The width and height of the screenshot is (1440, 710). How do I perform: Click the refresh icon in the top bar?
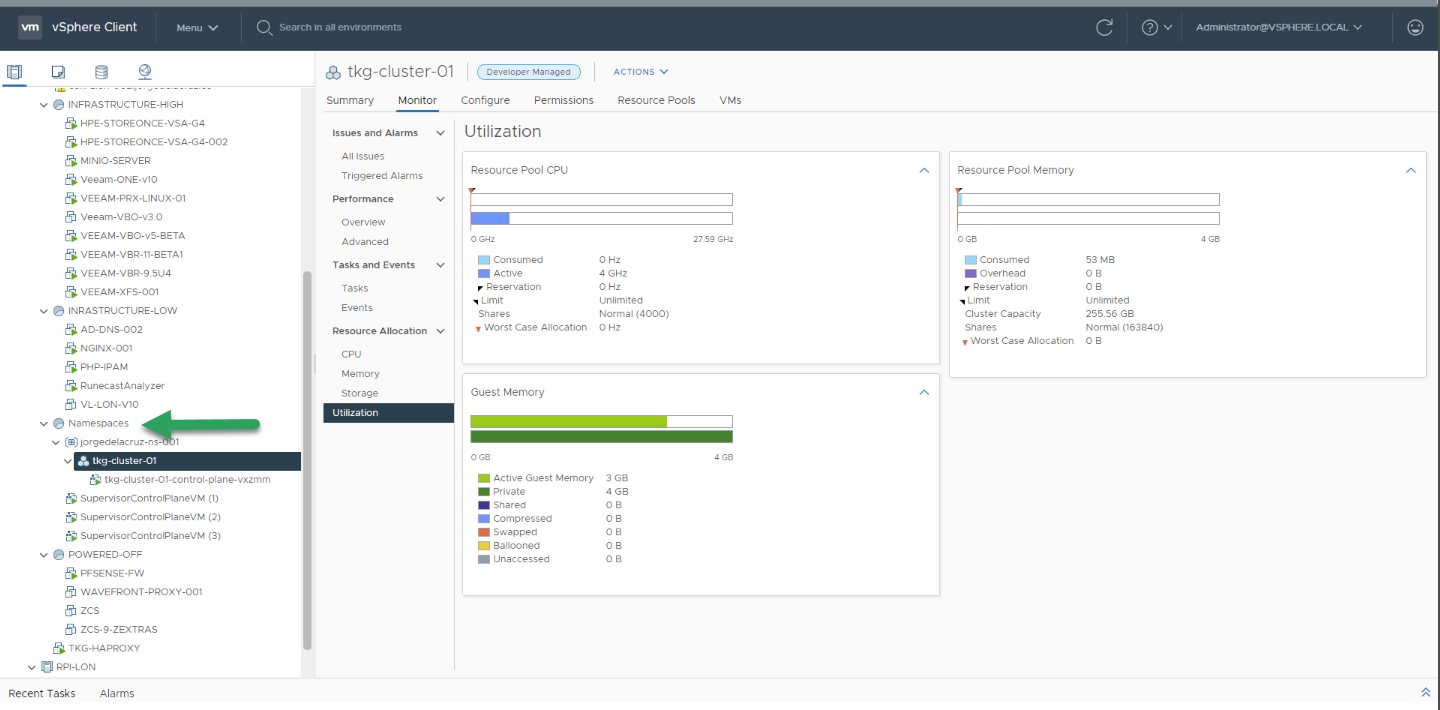point(1105,27)
